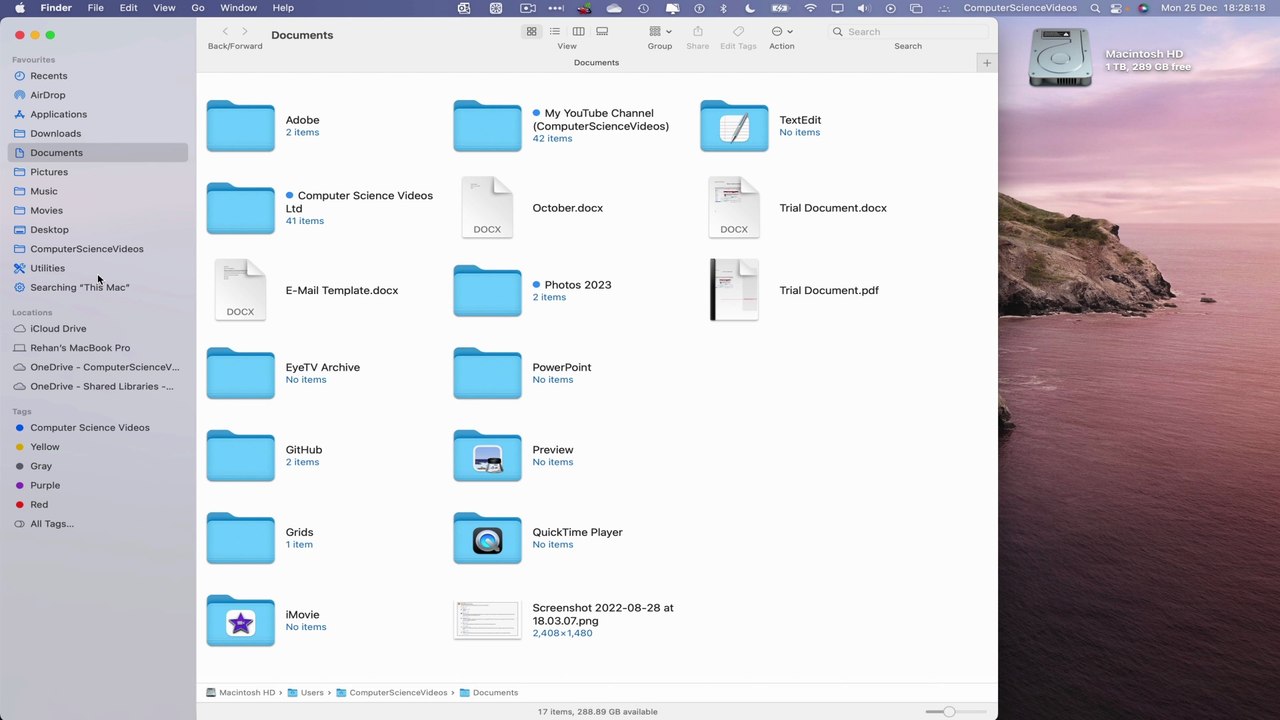Image resolution: width=1280 pixels, height=720 pixels.
Task: Click Users in the path bar
Action: coord(306,692)
